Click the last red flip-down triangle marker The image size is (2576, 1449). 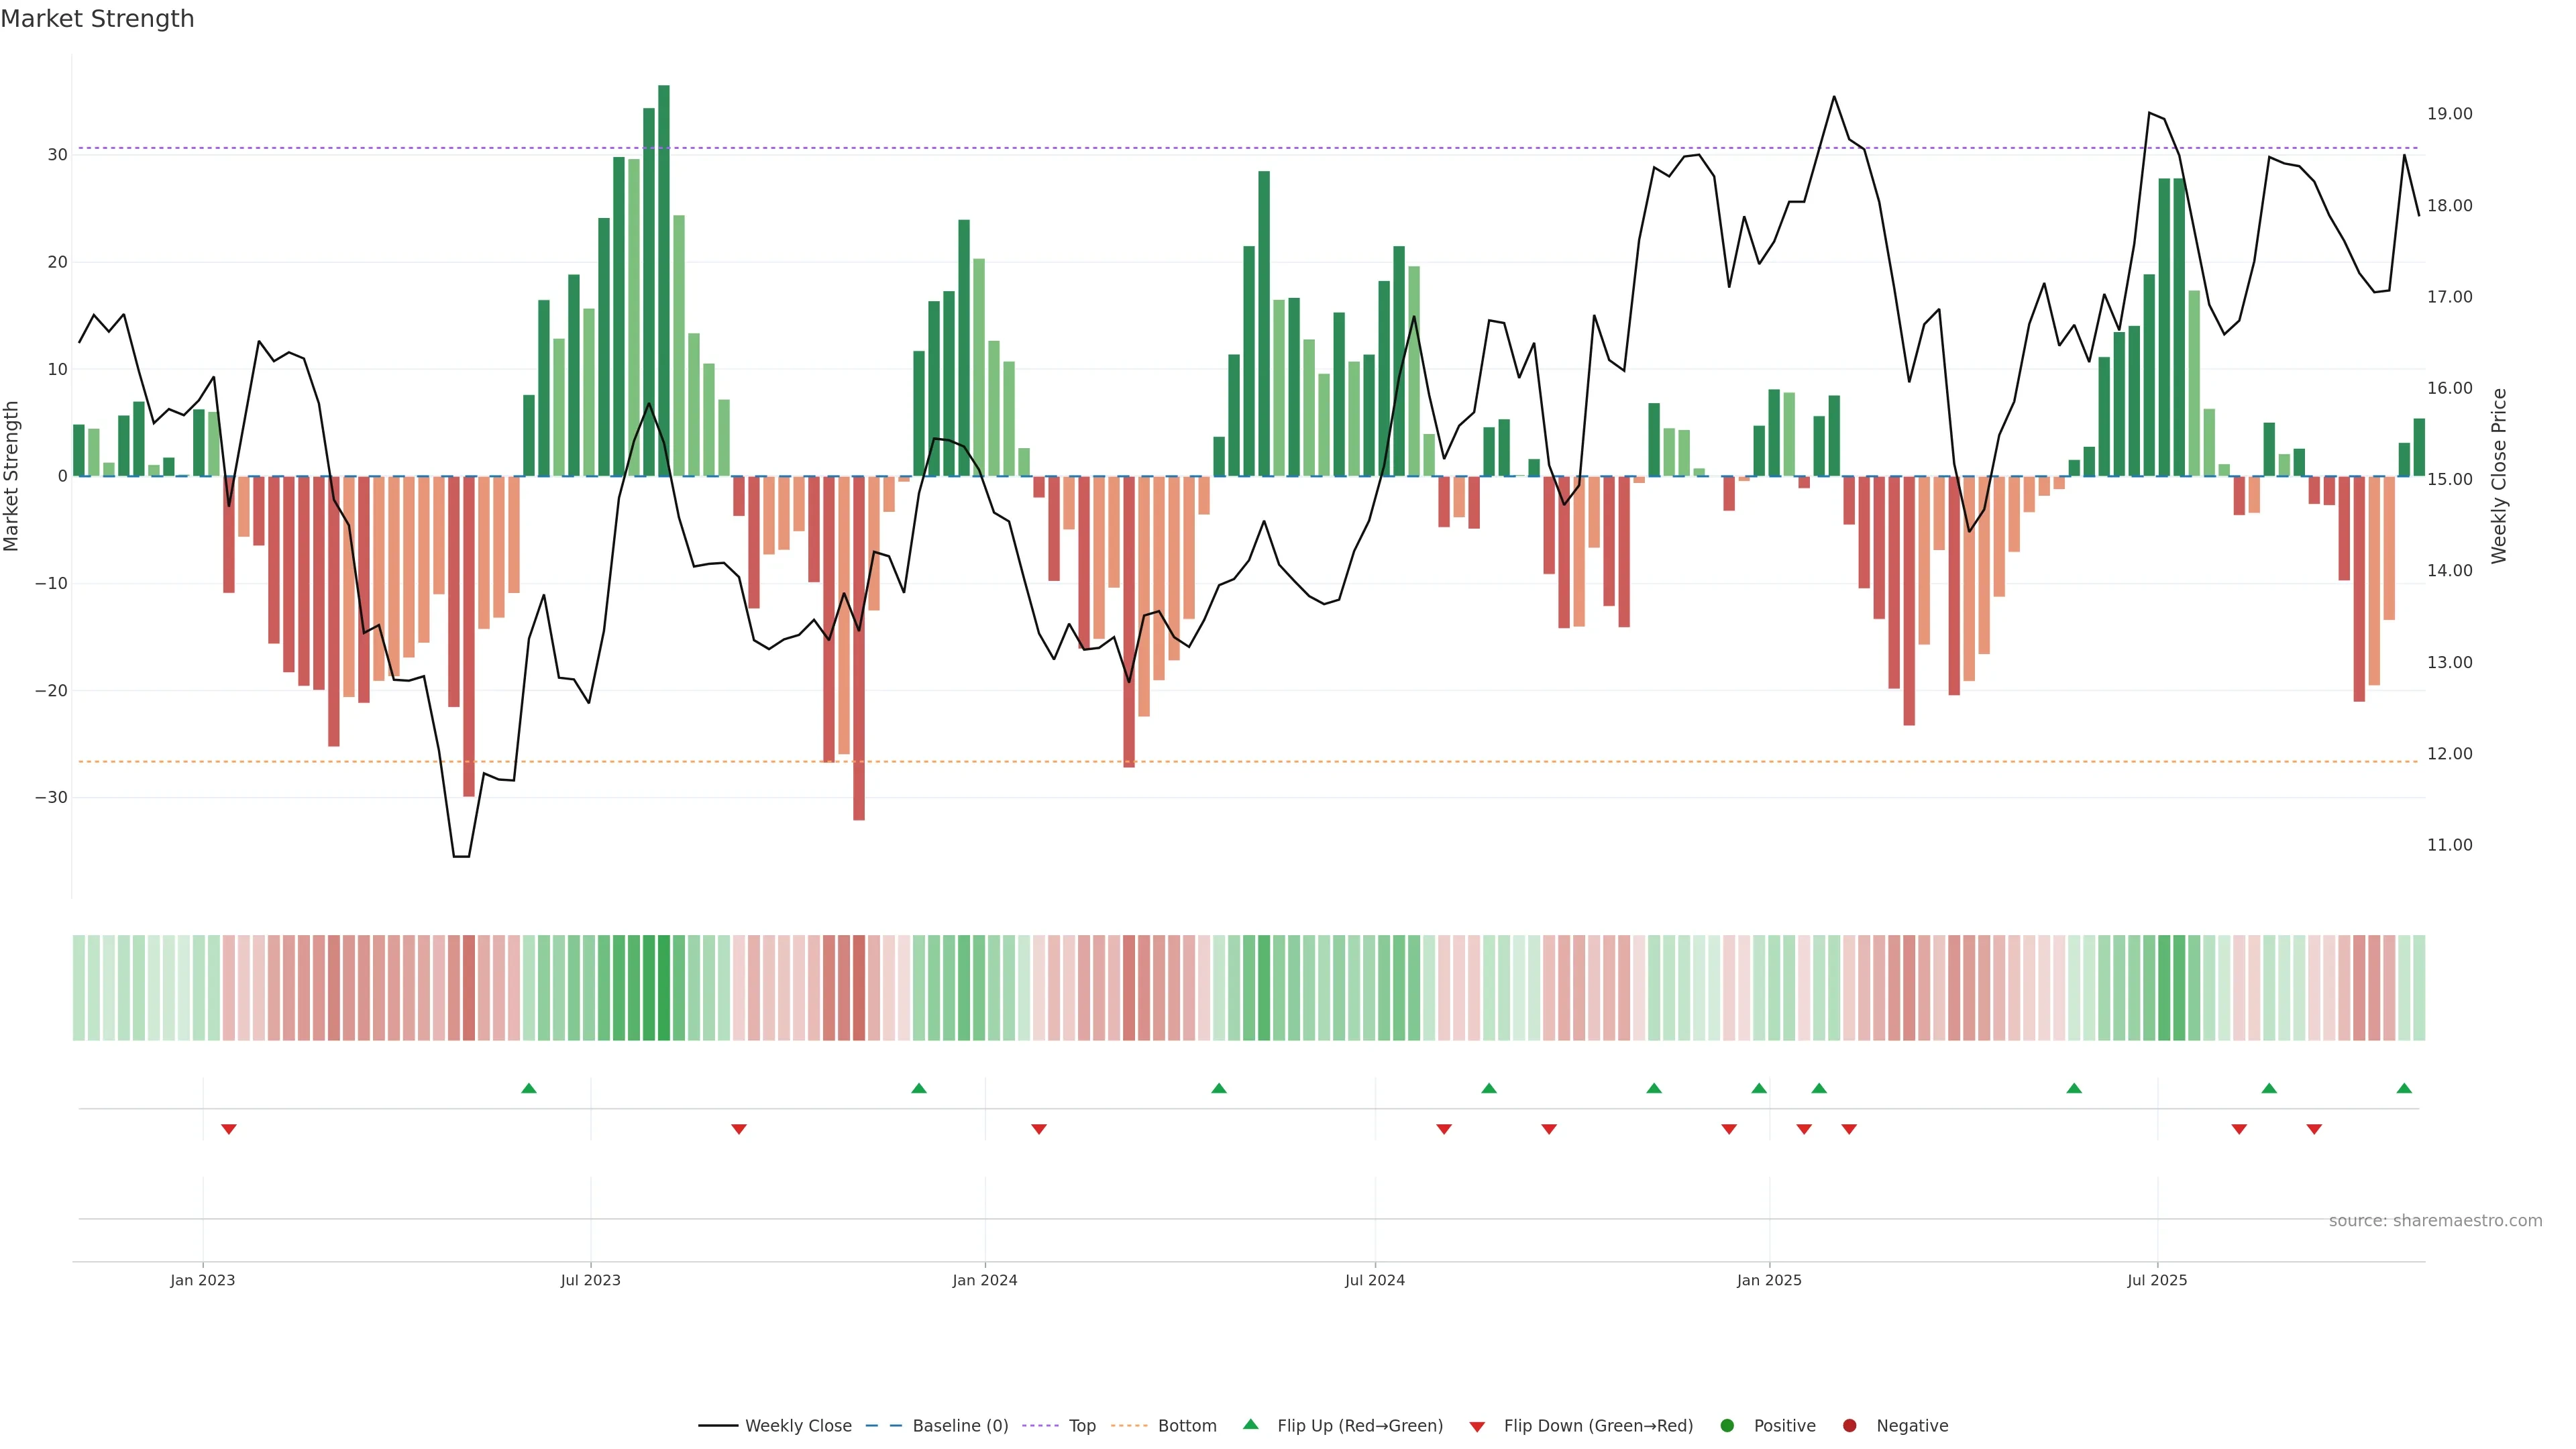(x=2314, y=1129)
